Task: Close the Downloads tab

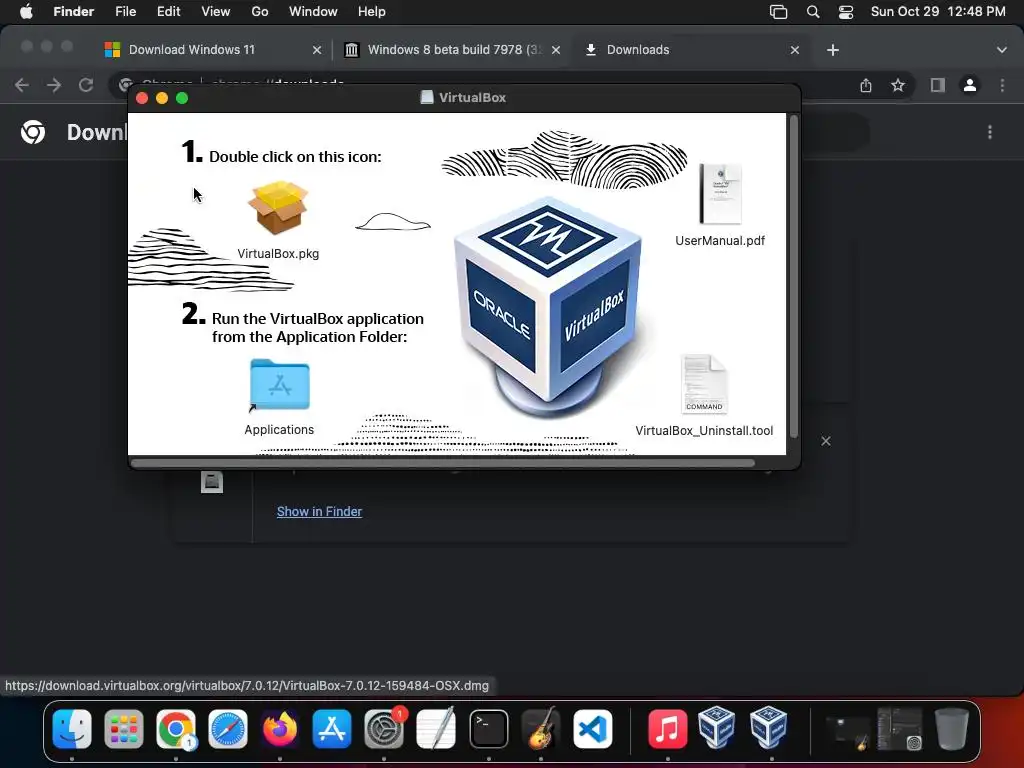Action: (x=795, y=50)
